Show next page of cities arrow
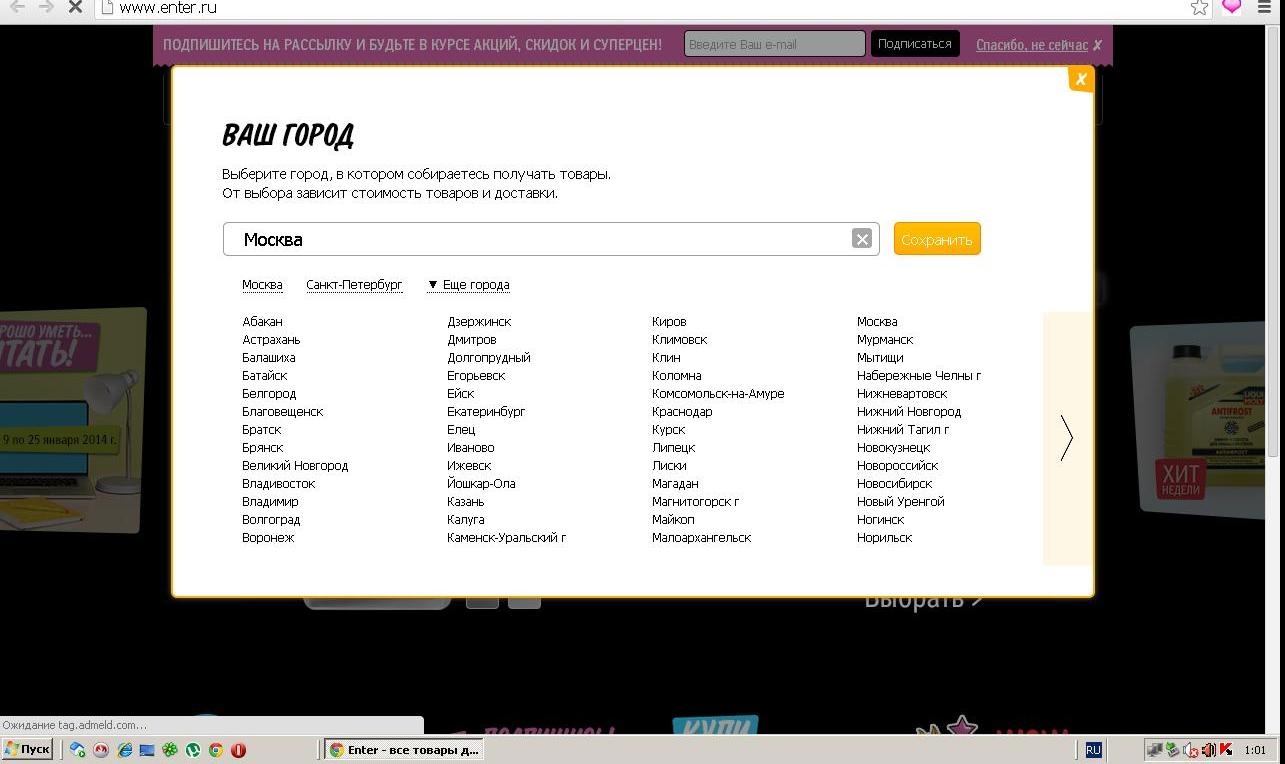Viewport: 1285px width, 764px height. click(1066, 438)
